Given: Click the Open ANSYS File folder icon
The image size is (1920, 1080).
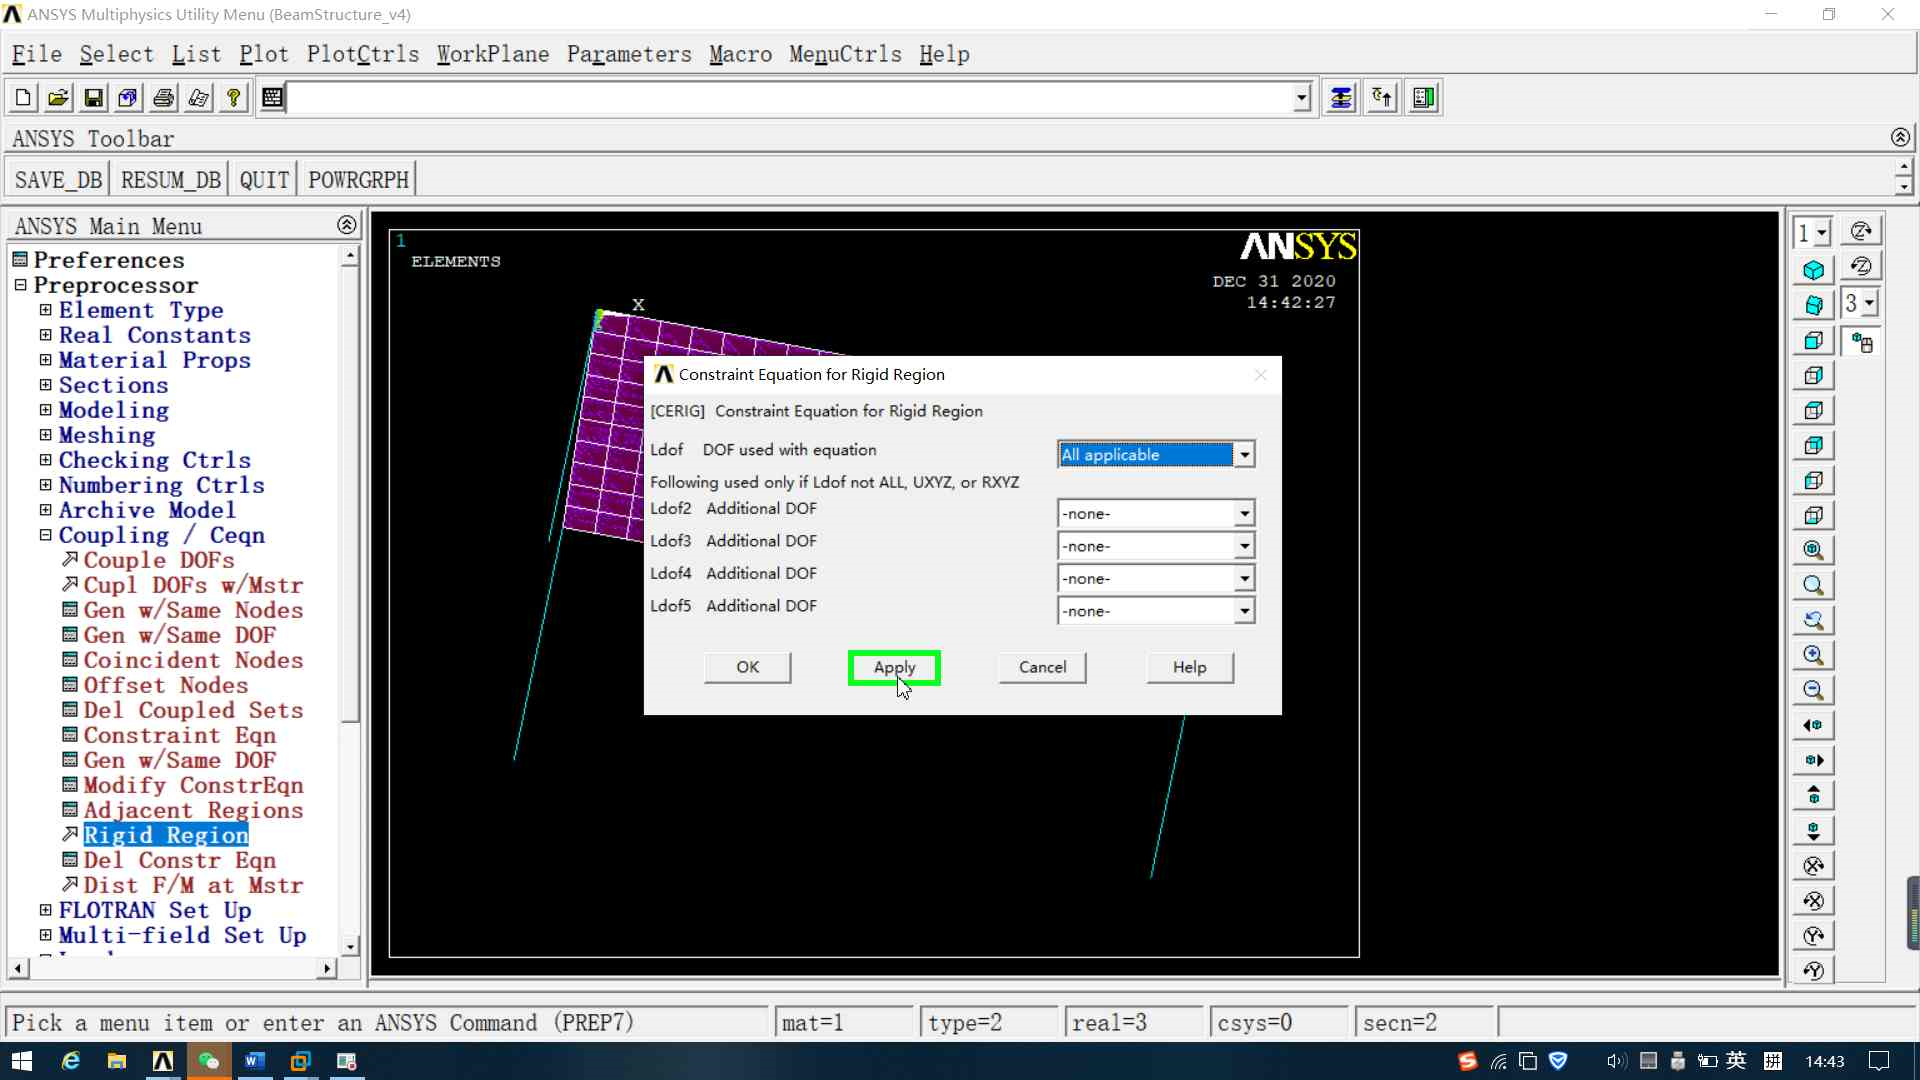Looking at the screenshot, I should click(x=58, y=97).
